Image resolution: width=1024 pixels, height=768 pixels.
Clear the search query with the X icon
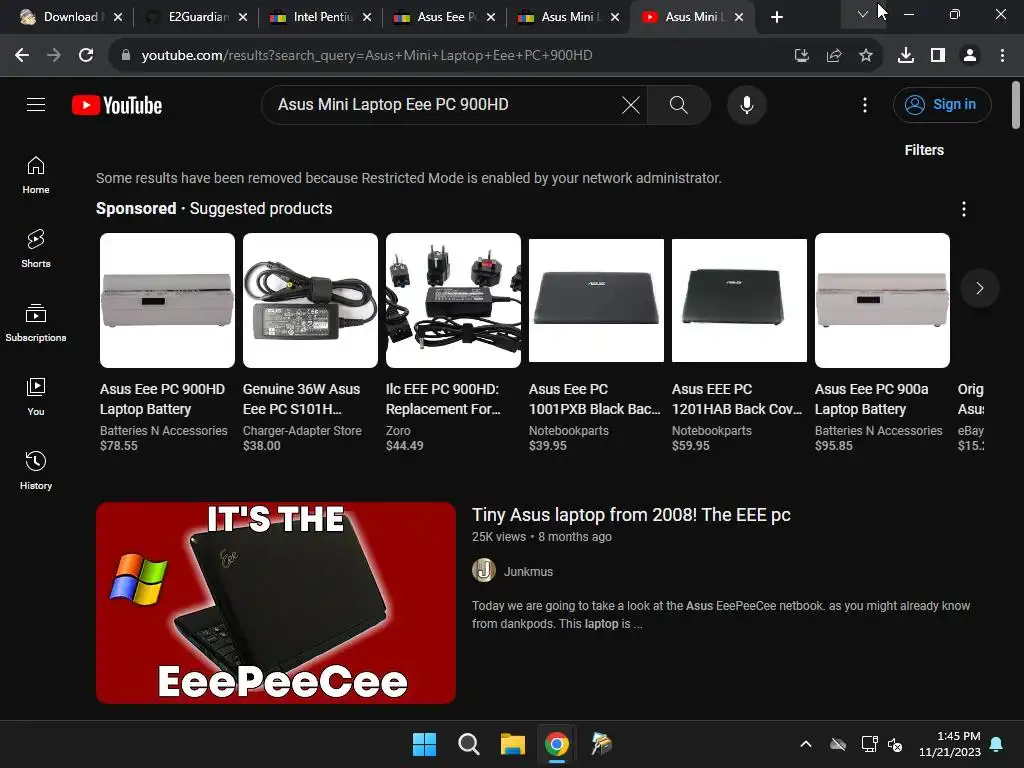[630, 104]
